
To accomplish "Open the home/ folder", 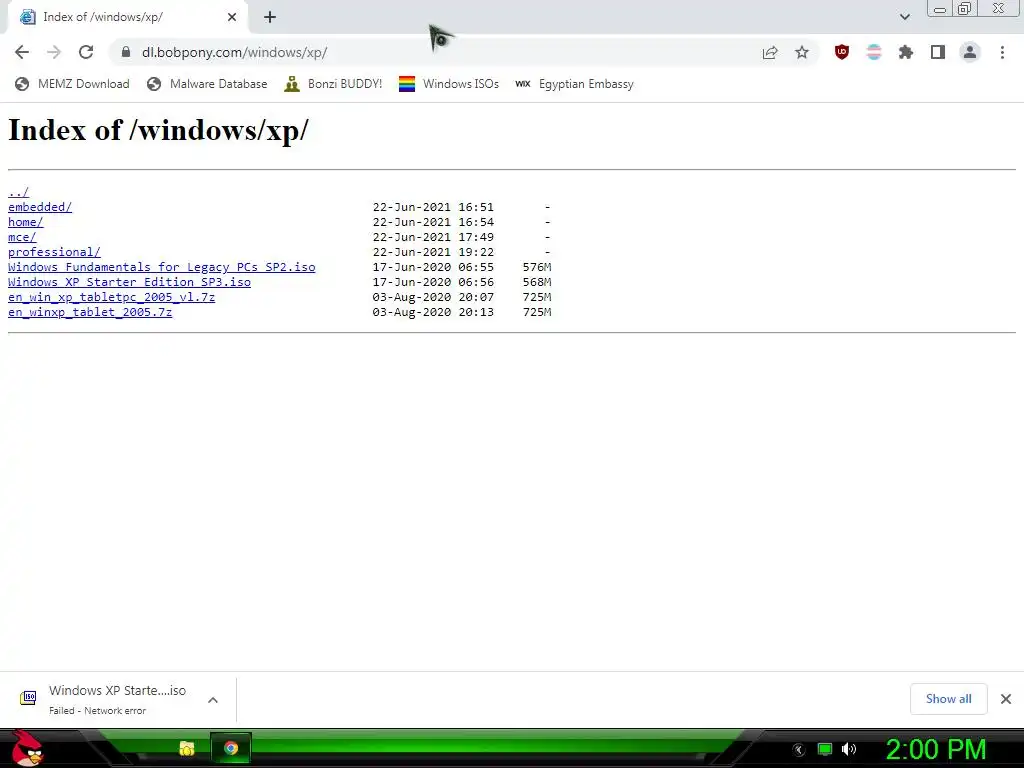I will tap(25, 222).
